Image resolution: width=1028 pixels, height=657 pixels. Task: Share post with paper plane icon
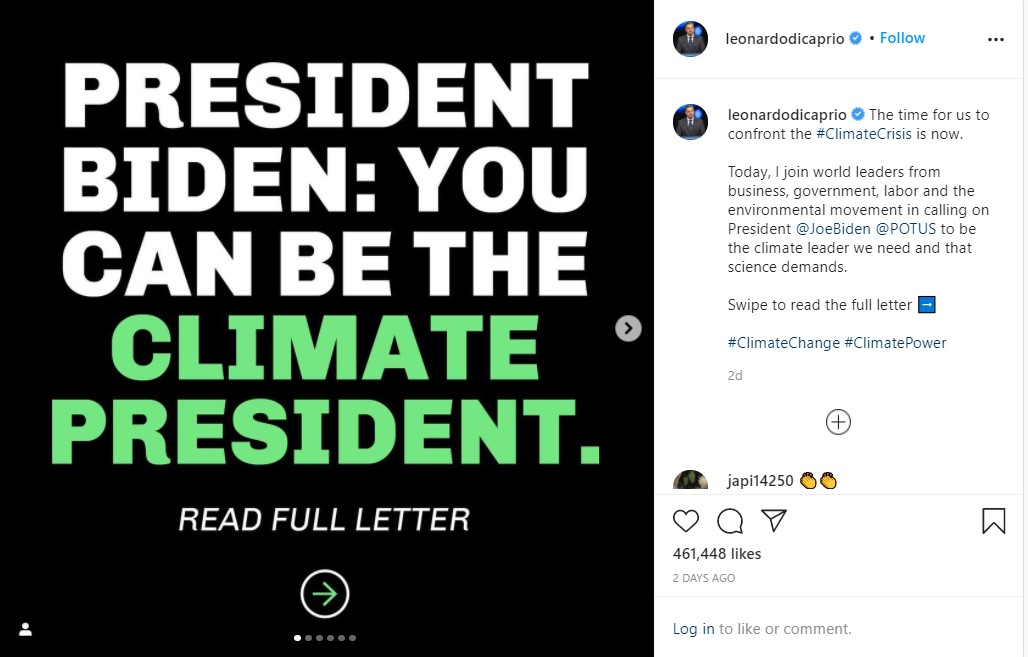click(x=773, y=521)
